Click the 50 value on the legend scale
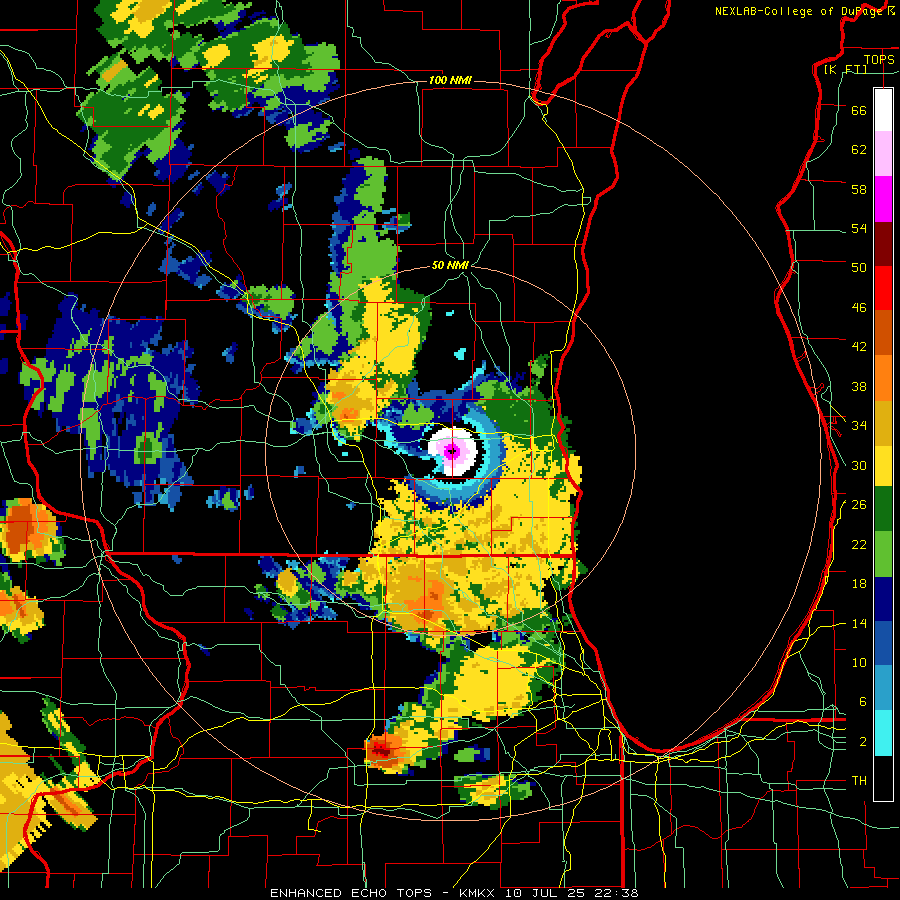This screenshot has height=900, width=900. tap(859, 267)
